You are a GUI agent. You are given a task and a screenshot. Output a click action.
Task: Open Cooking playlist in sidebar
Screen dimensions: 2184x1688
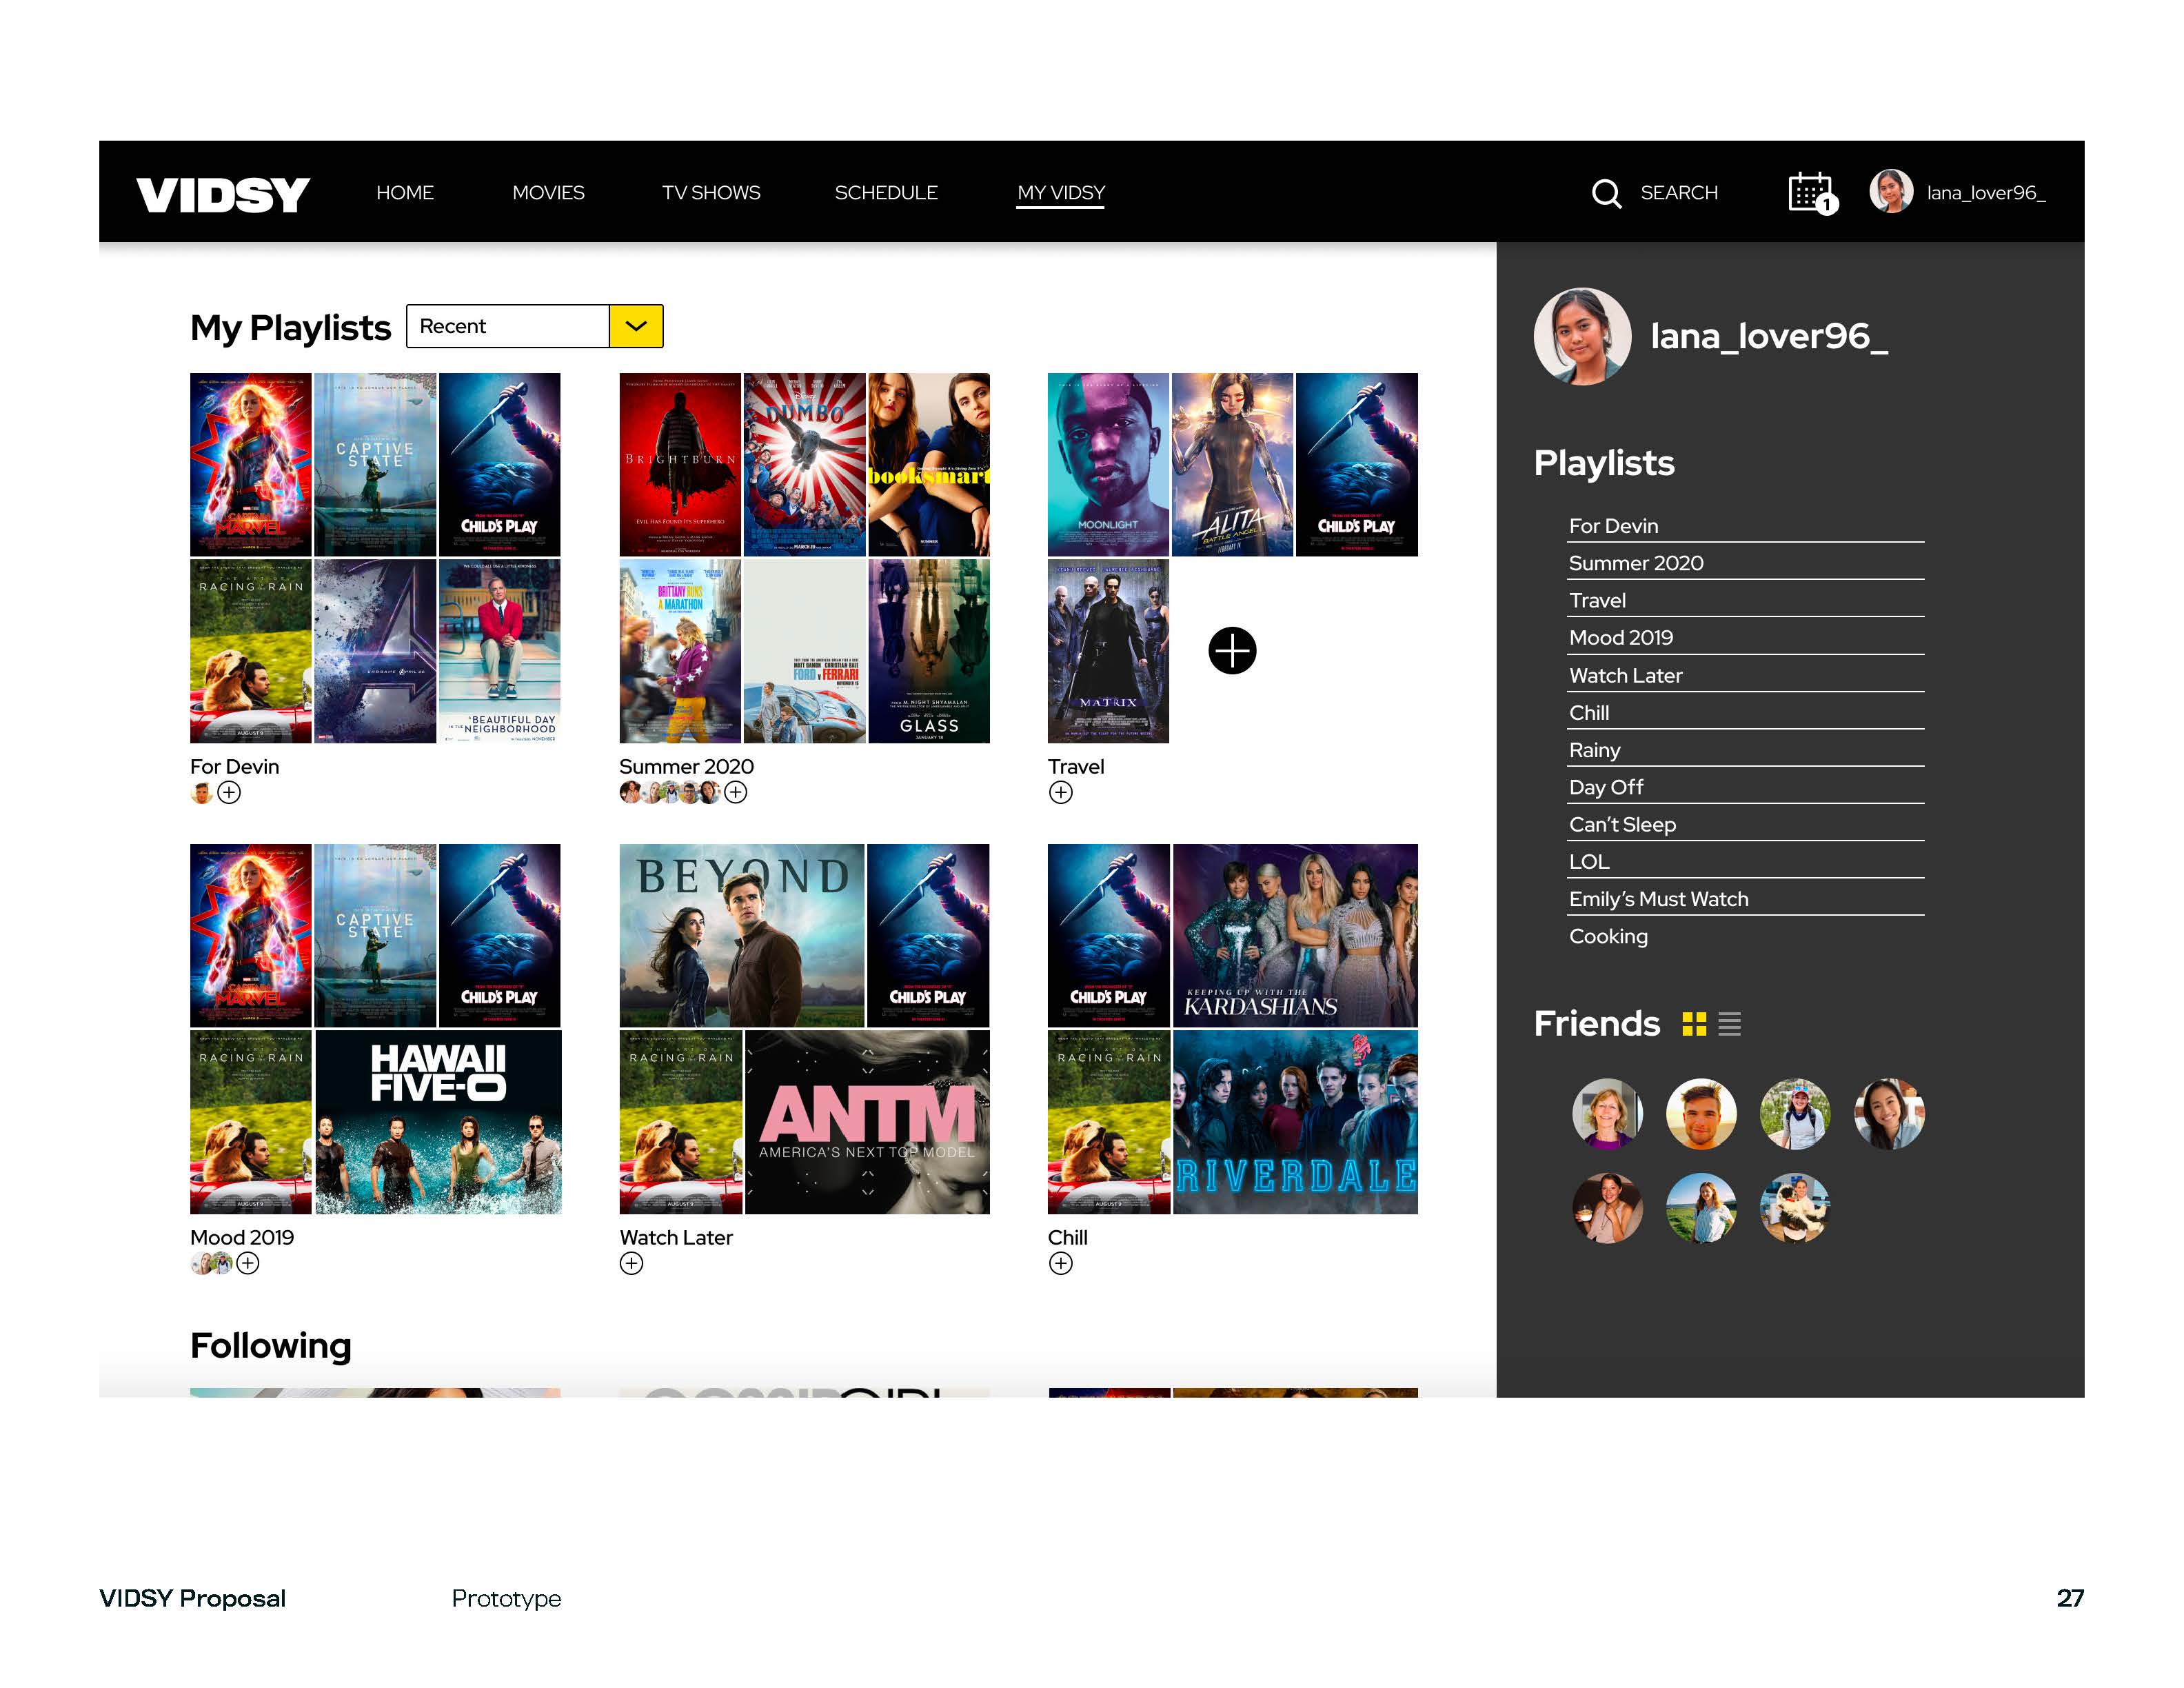pyautogui.click(x=1745, y=937)
